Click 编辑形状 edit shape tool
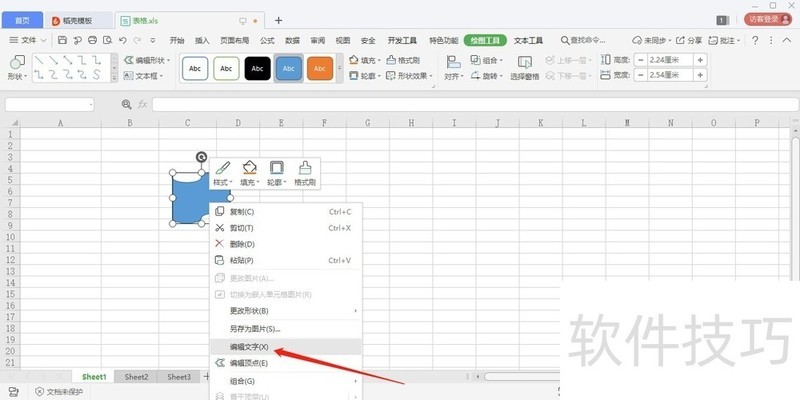800x400 pixels. pyautogui.click(x=147, y=60)
